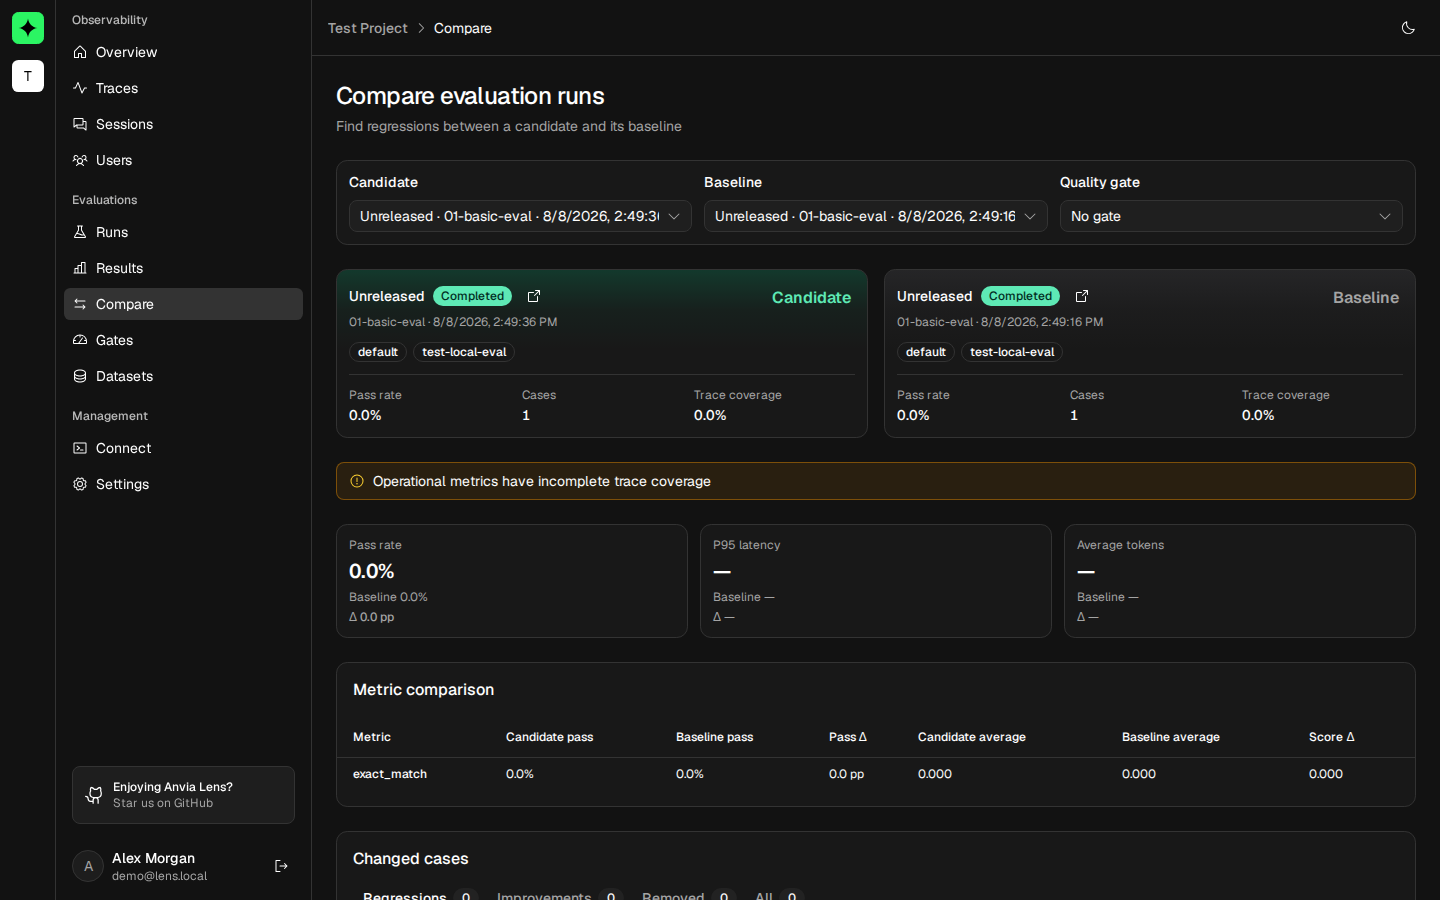The image size is (1440, 900).
Task: Click the log out icon beside Alex Morgan
Action: pos(281,866)
